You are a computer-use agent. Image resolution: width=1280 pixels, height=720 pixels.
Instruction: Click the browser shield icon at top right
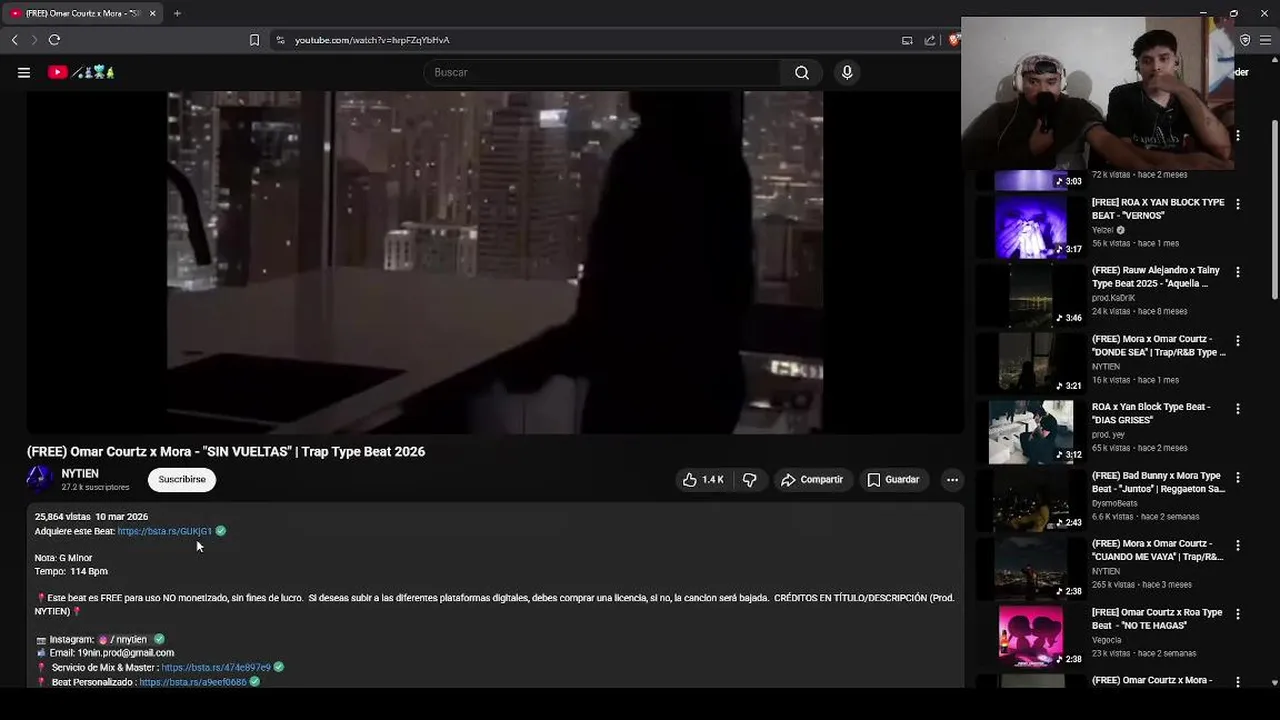pos(1245,40)
